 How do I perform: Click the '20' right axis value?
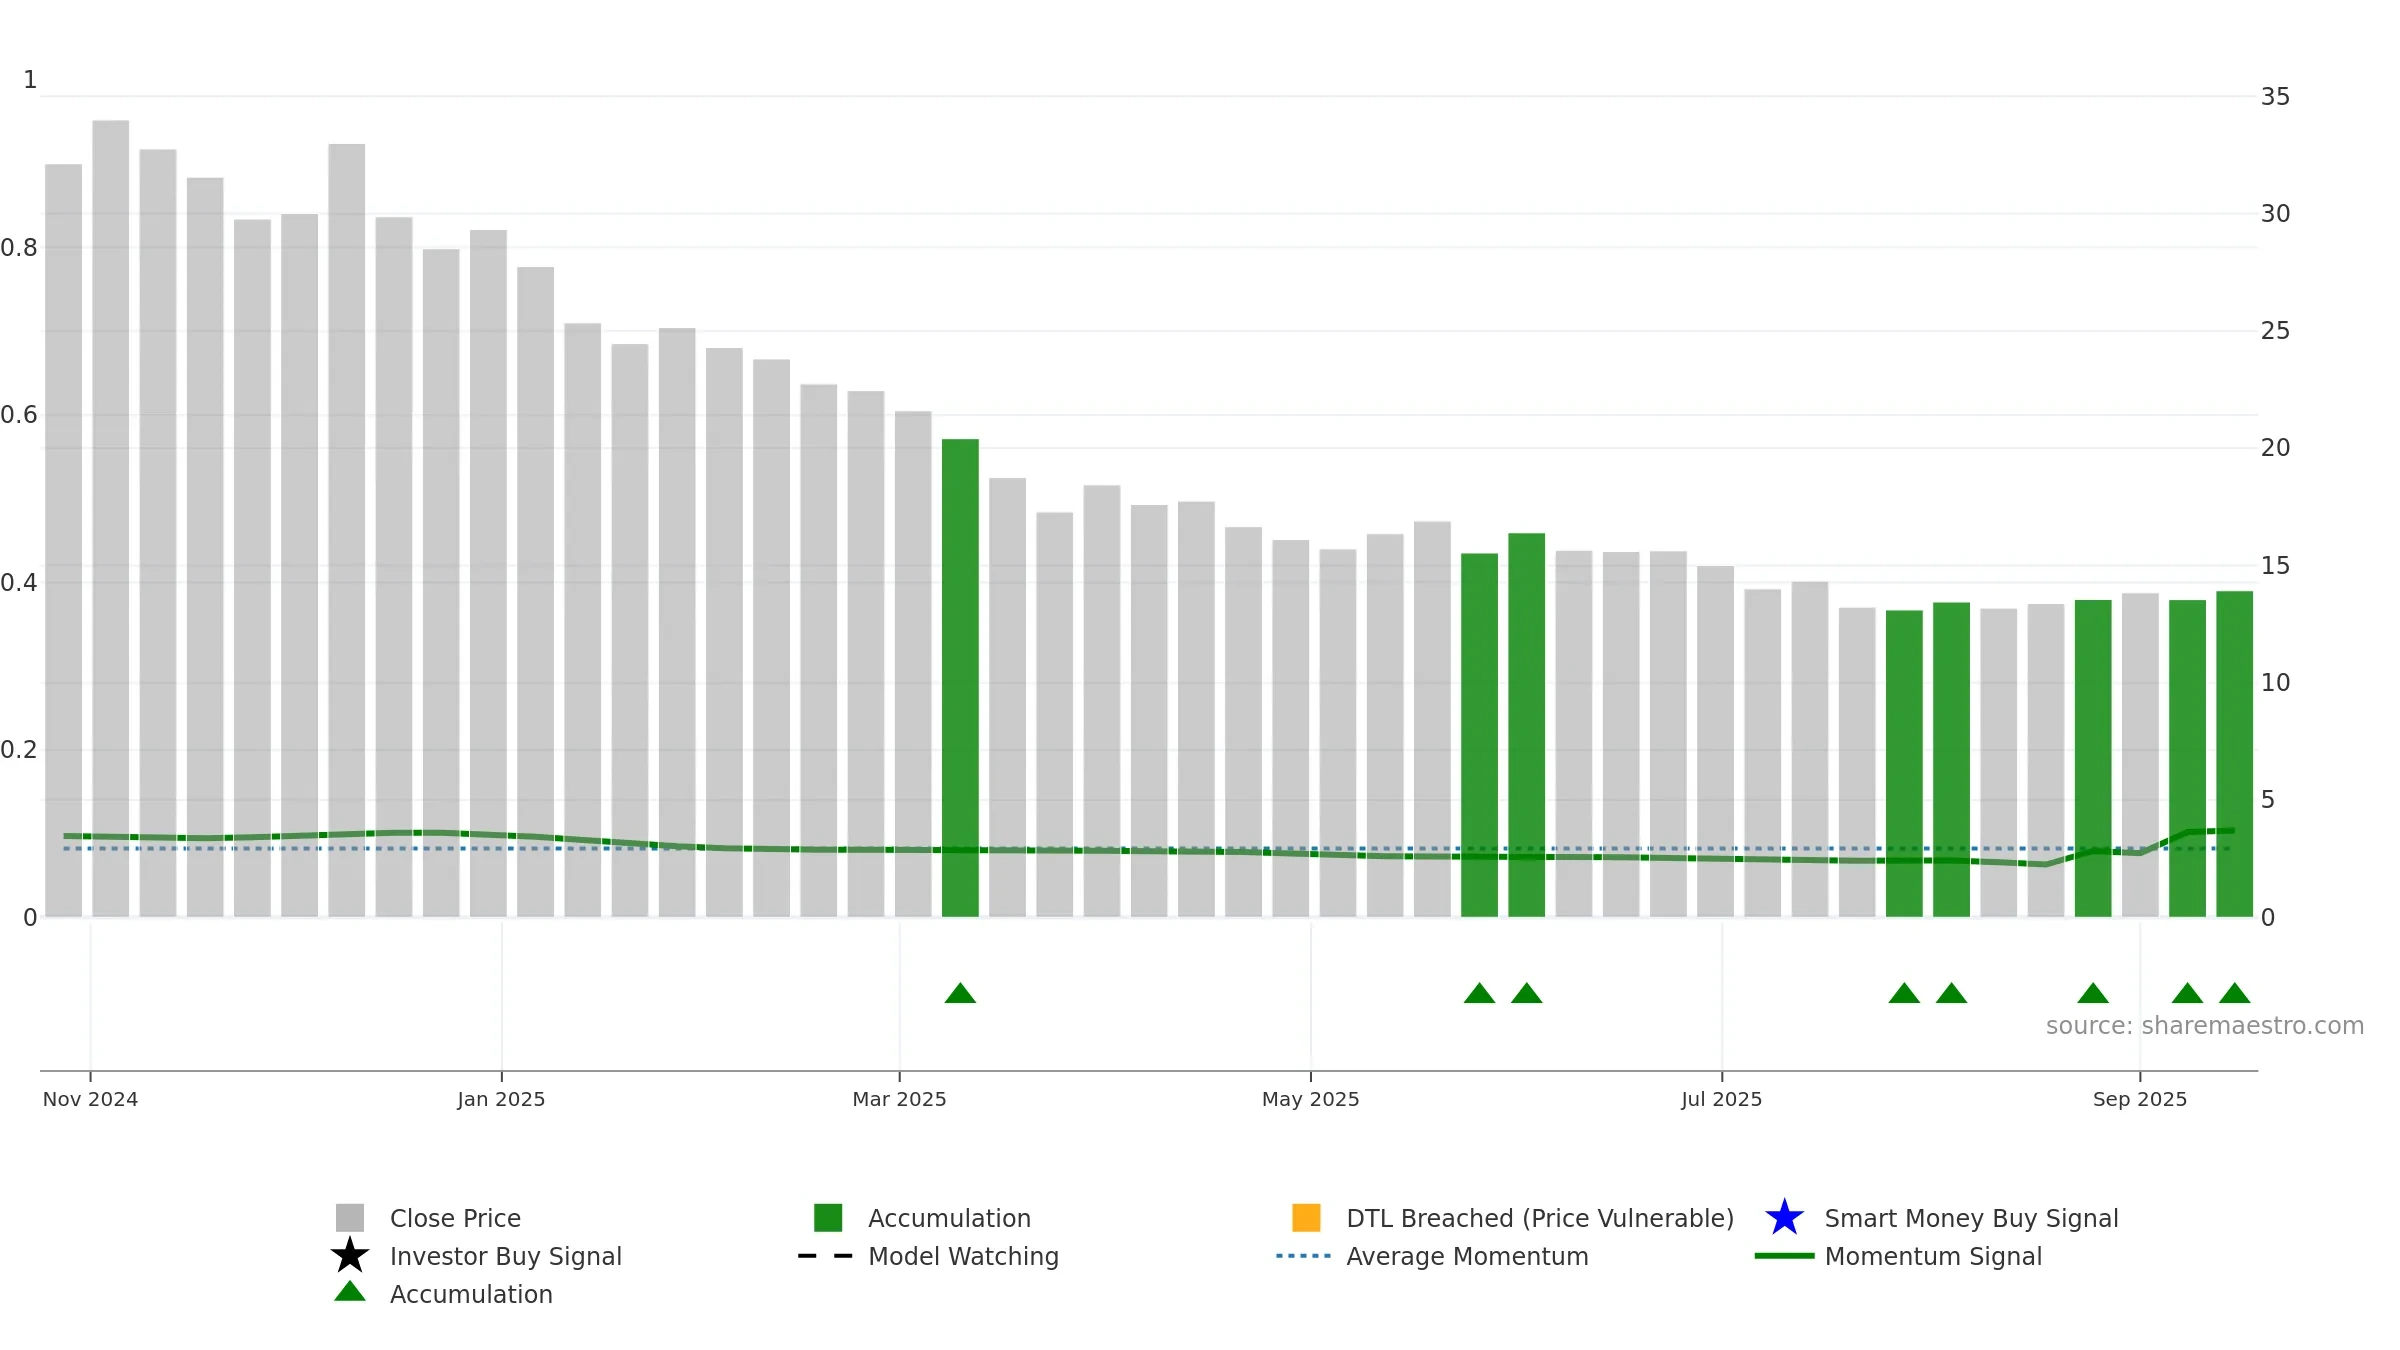2275,448
